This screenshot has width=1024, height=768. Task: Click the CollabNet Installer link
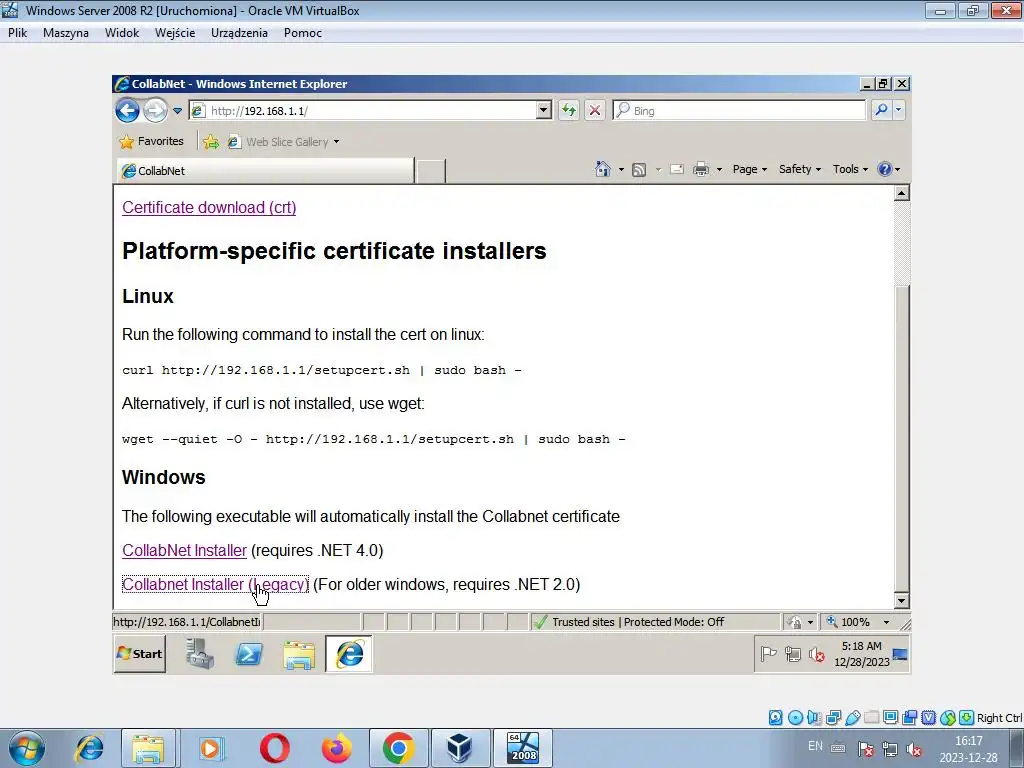184,551
